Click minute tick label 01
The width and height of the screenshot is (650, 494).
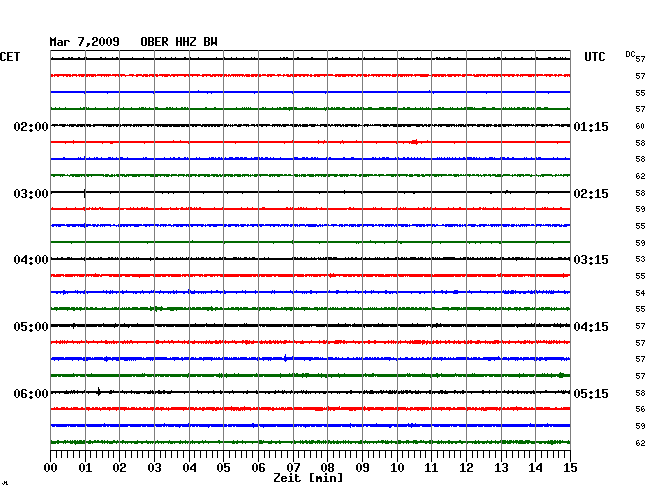(85, 468)
